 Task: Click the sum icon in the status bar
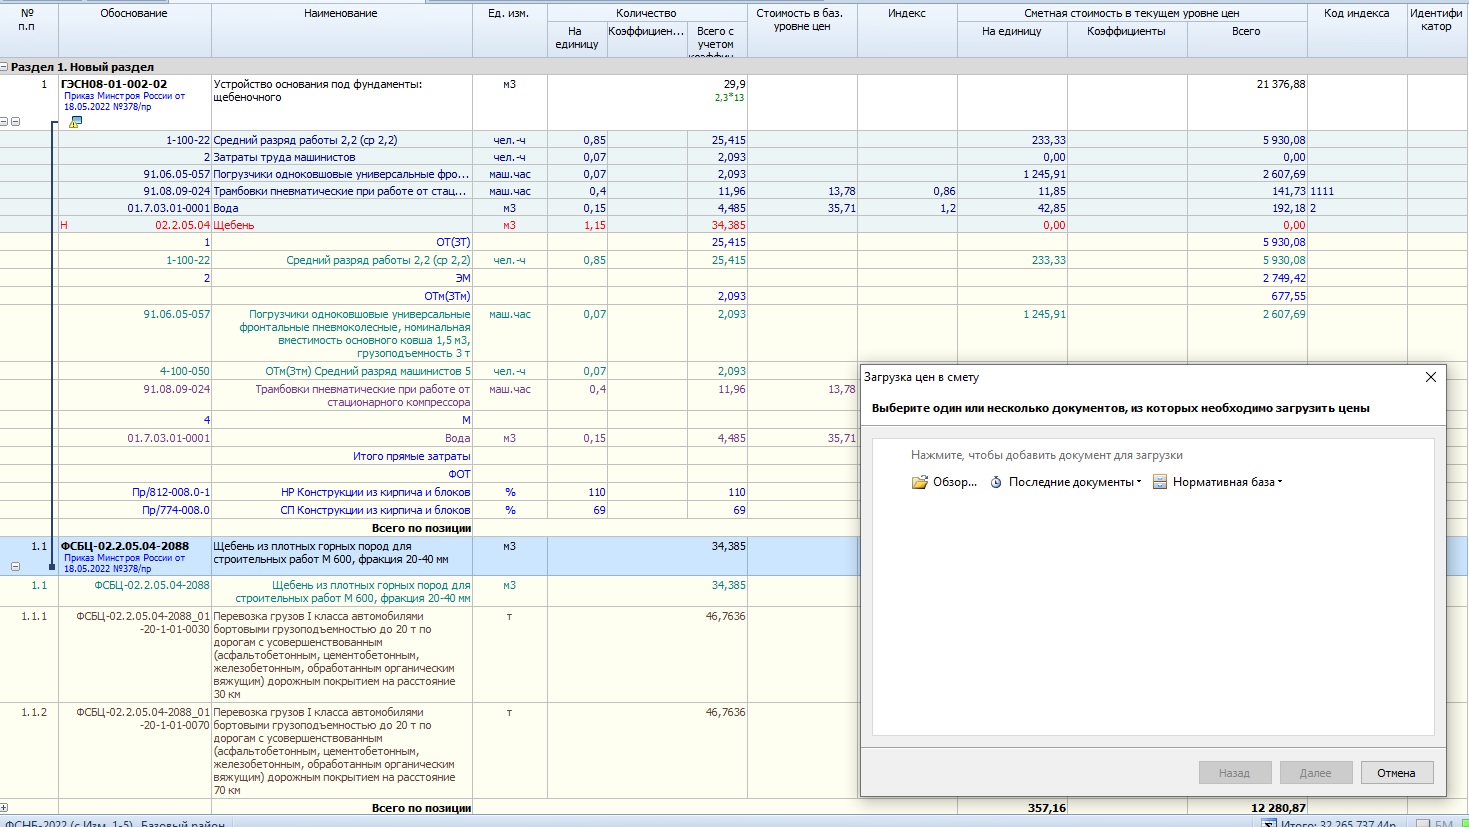[x=1268, y=823]
